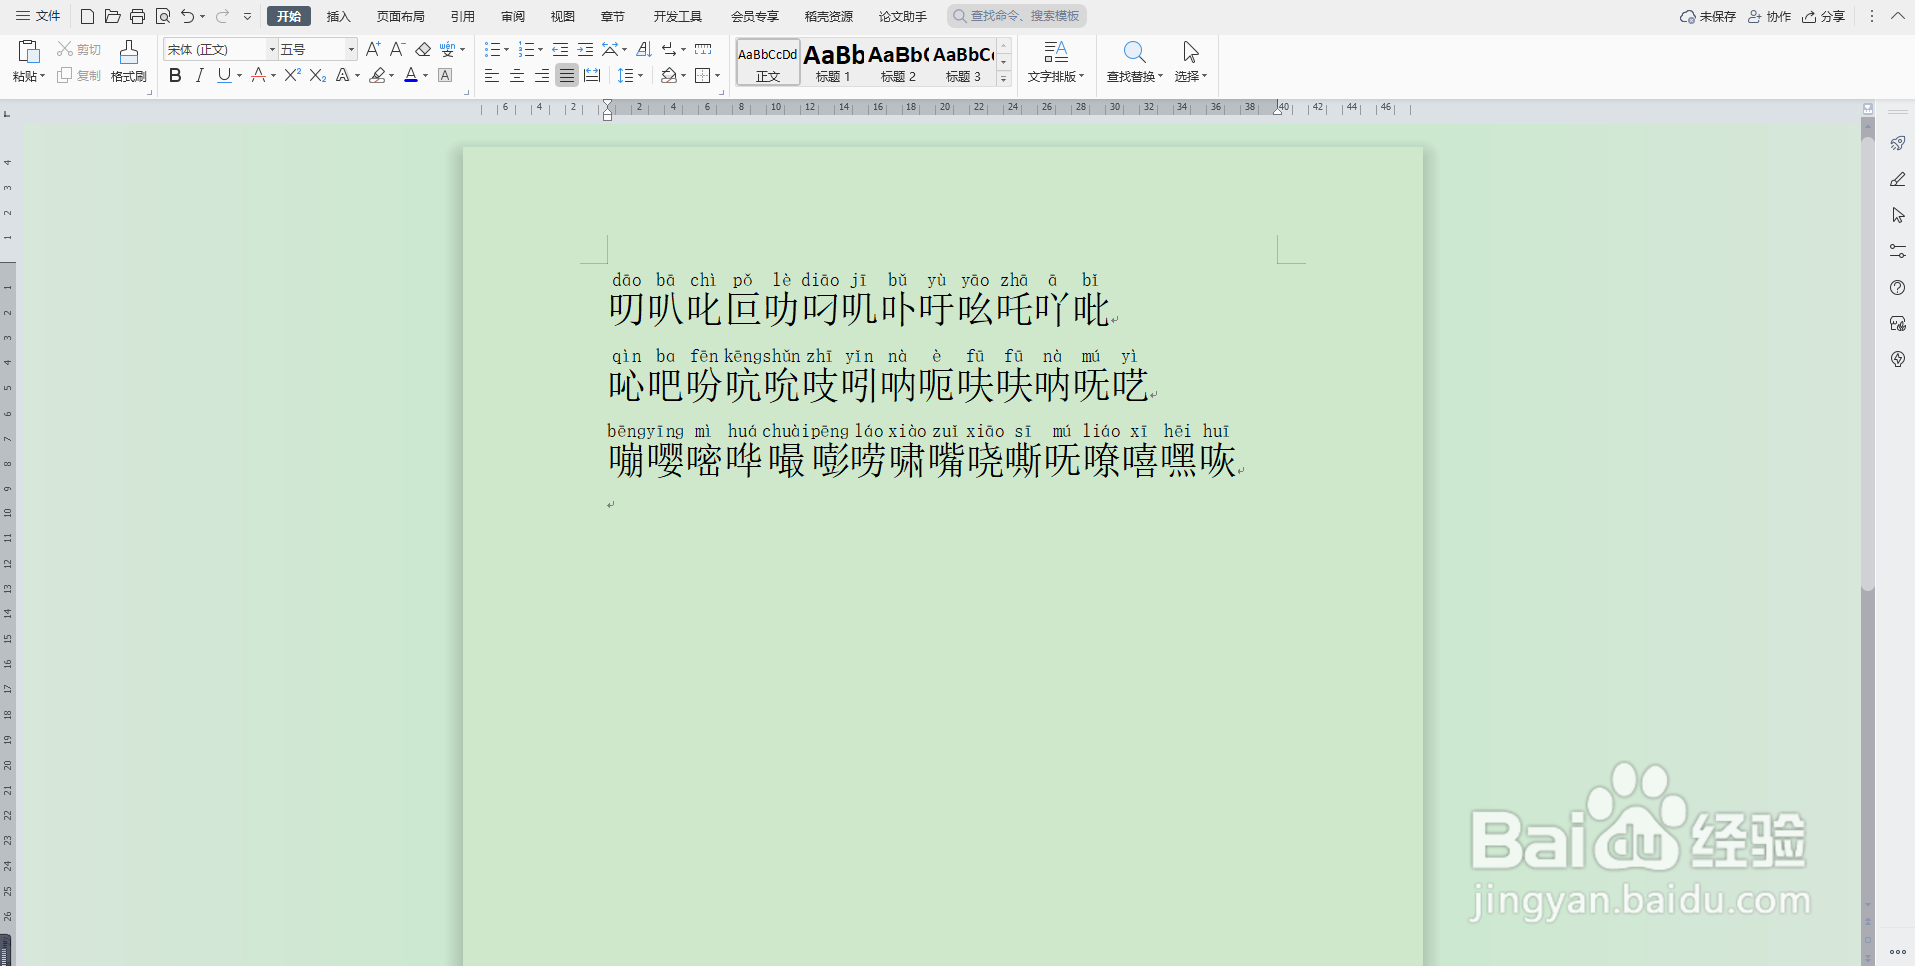Apply the 正文 style

point(768,62)
